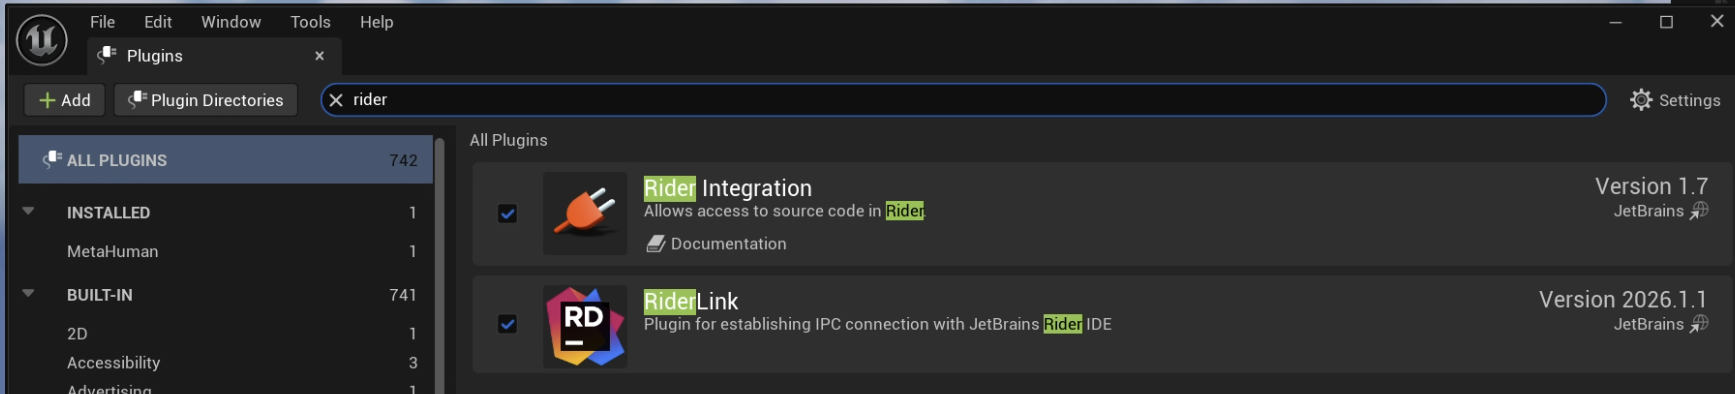Click the All Plugins heading

[509, 140]
